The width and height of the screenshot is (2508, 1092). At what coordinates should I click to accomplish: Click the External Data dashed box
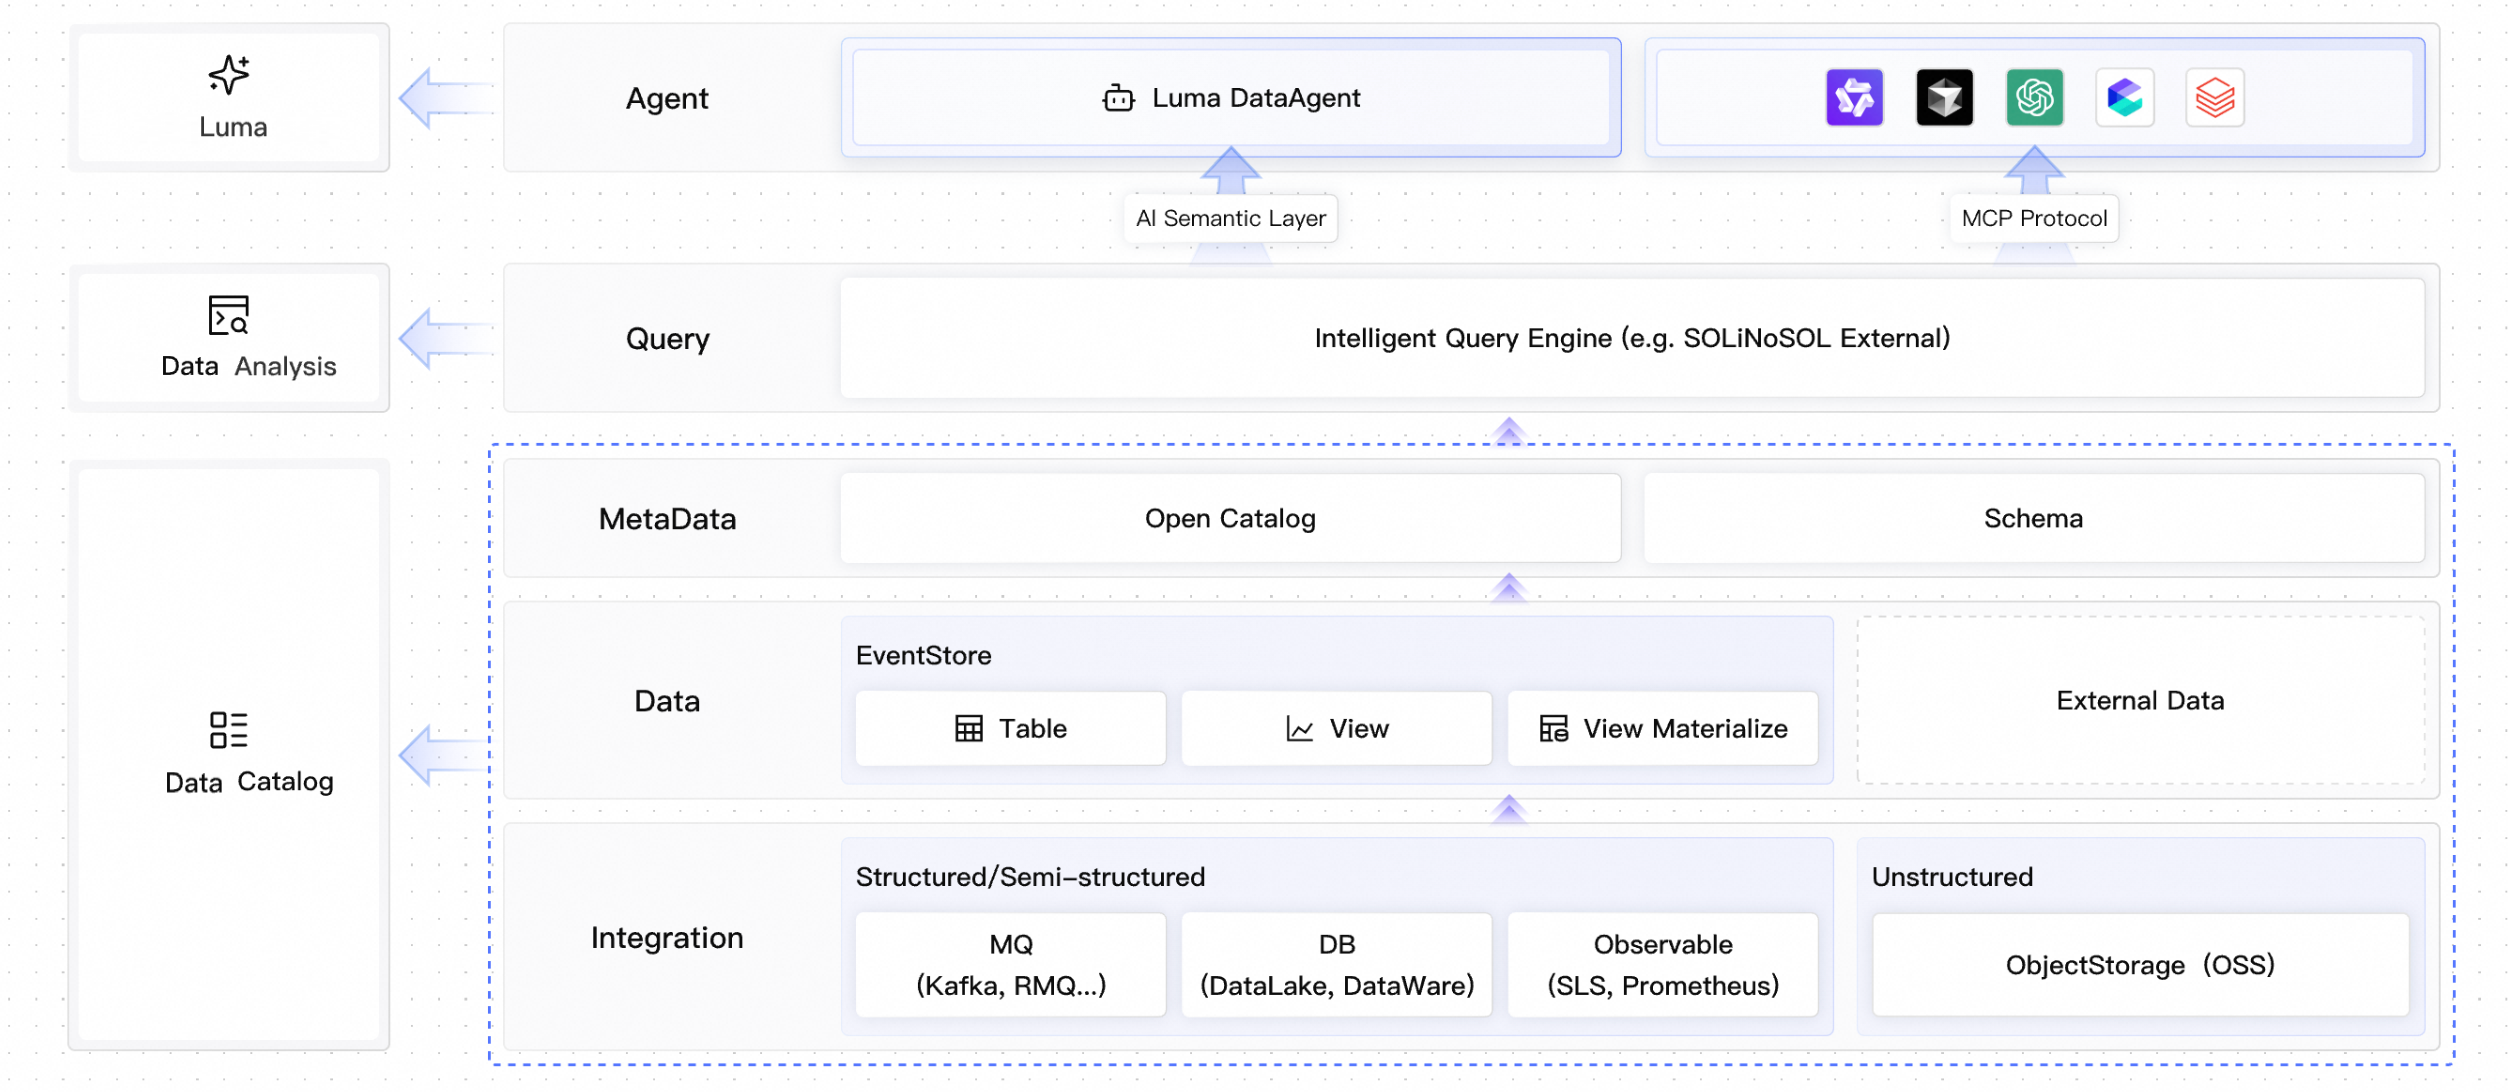coord(2140,700)
